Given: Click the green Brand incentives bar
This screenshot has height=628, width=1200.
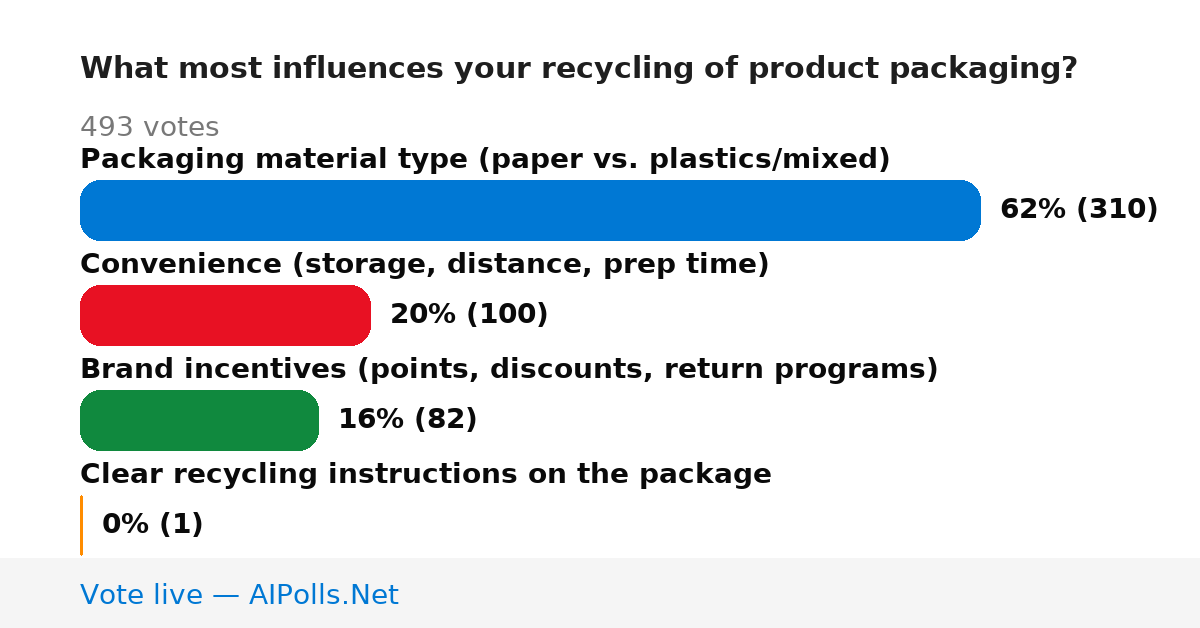Looking at the screenshot, I should point(199,420).
